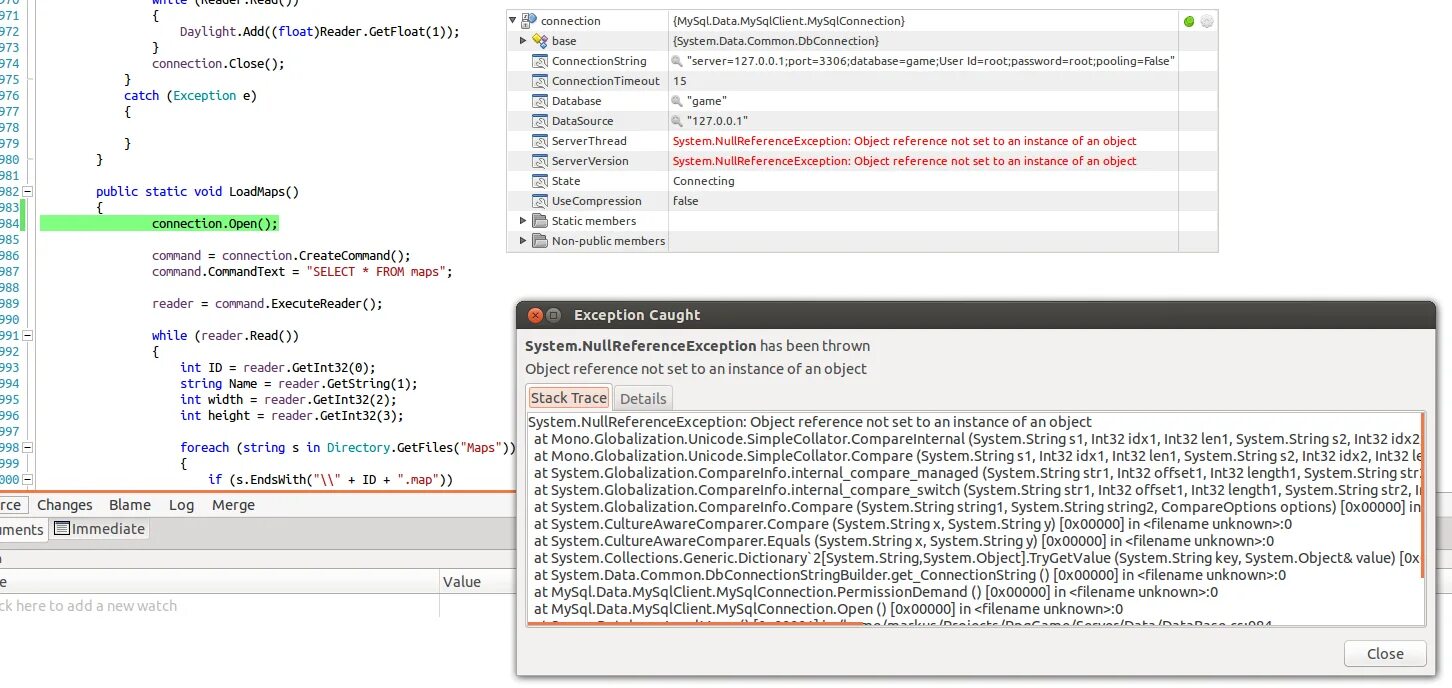The width and height of the screenshot is (1452, 688).
Task: Open the DataSource value visualizer magnifier
Action: 677,121
